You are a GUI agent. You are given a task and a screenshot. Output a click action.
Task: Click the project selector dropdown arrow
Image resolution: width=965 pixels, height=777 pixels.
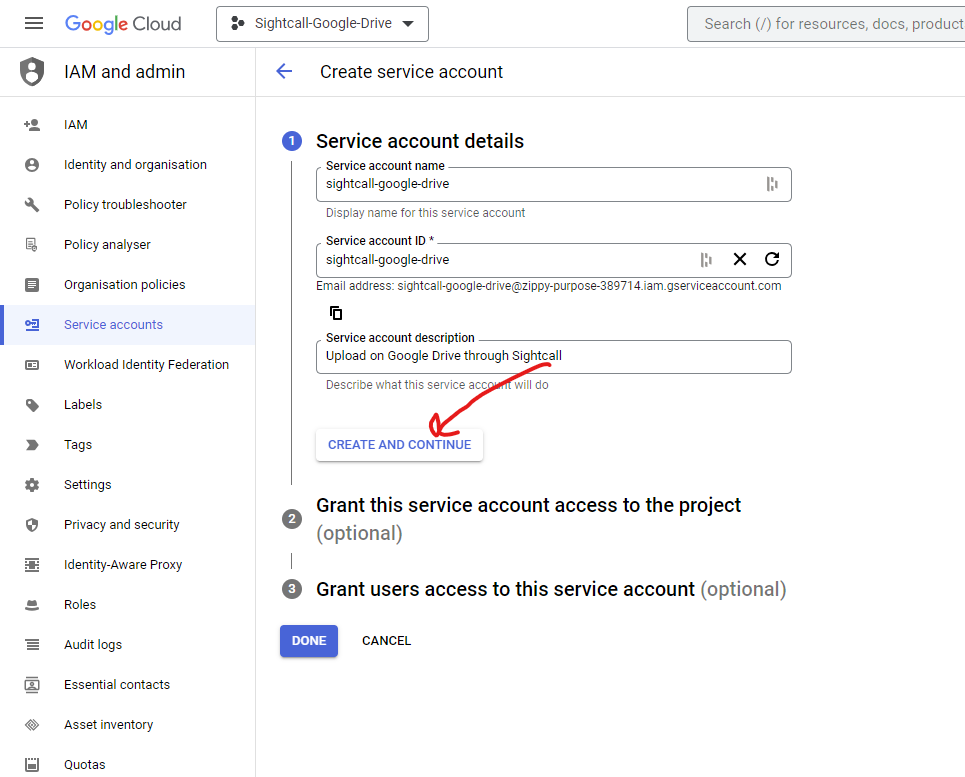(x=407, y=24)
